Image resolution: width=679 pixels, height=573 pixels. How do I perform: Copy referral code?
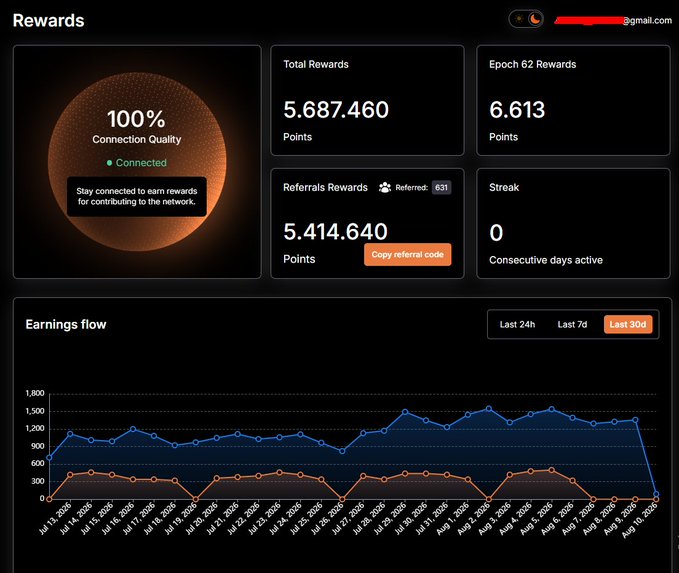[407, 255]
